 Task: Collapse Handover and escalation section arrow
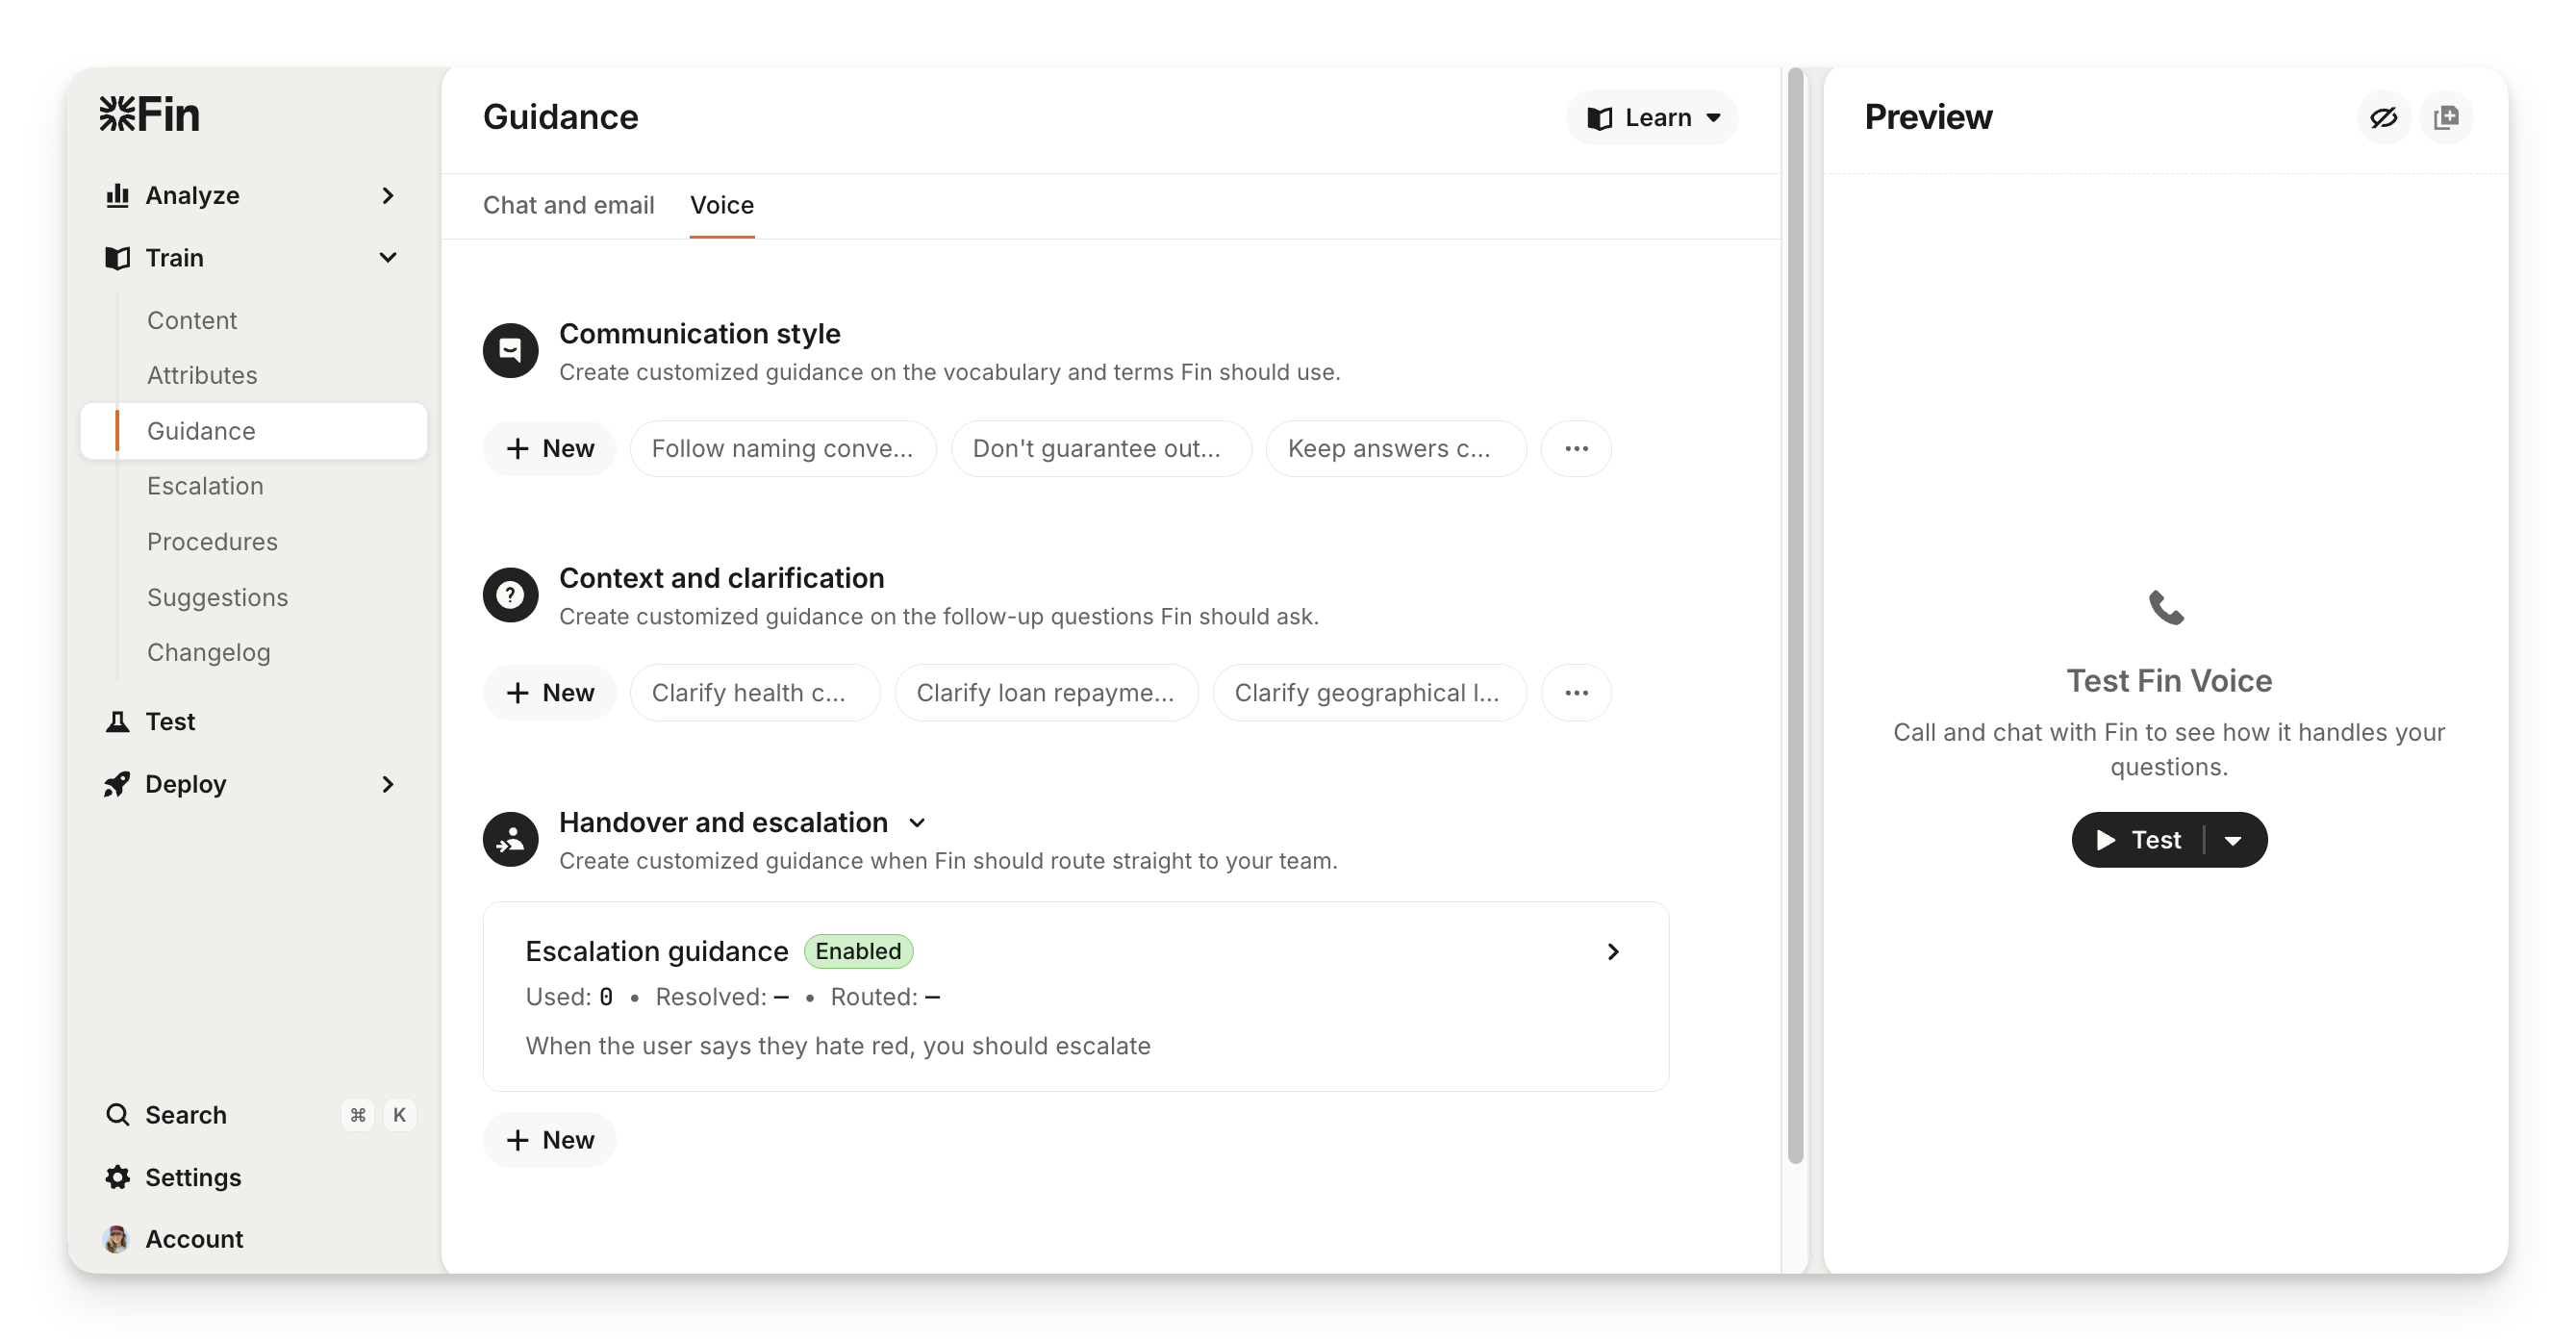pyautogui.click(x=917, y=823)
